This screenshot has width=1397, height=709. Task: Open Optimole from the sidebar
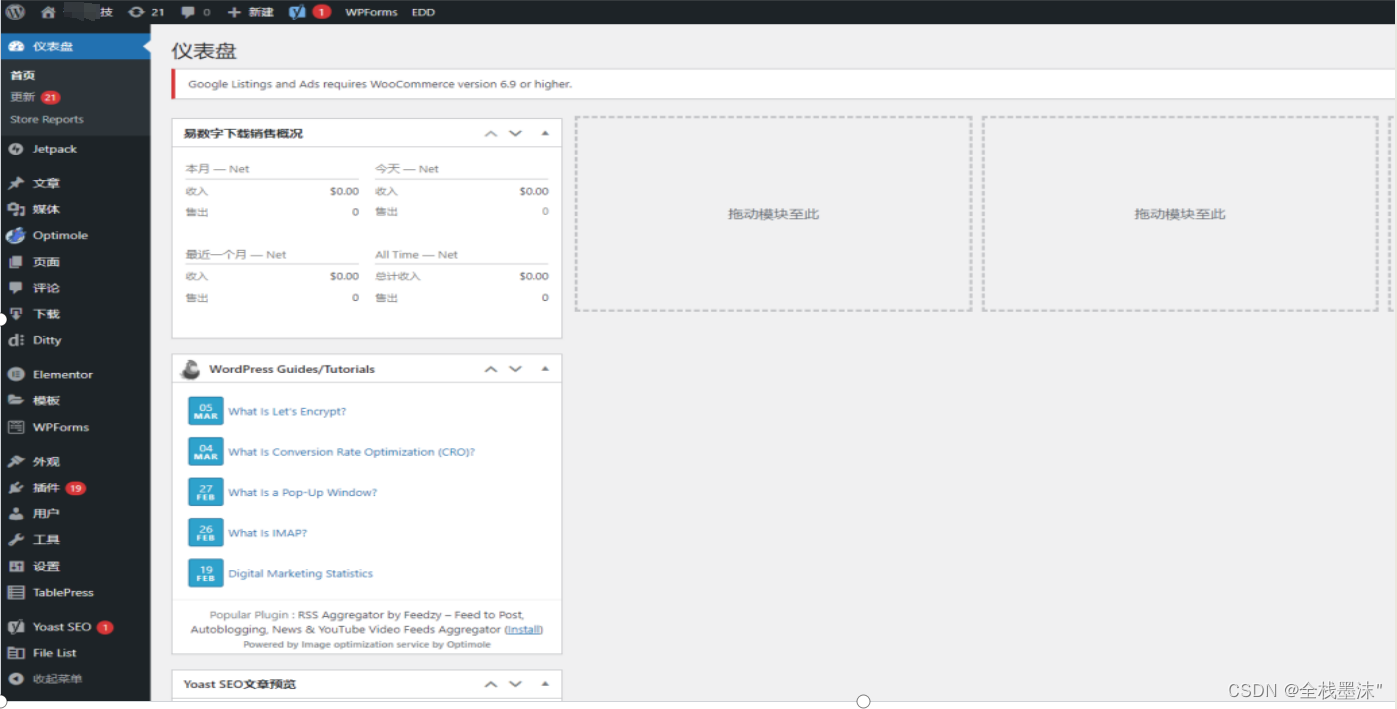58,235
